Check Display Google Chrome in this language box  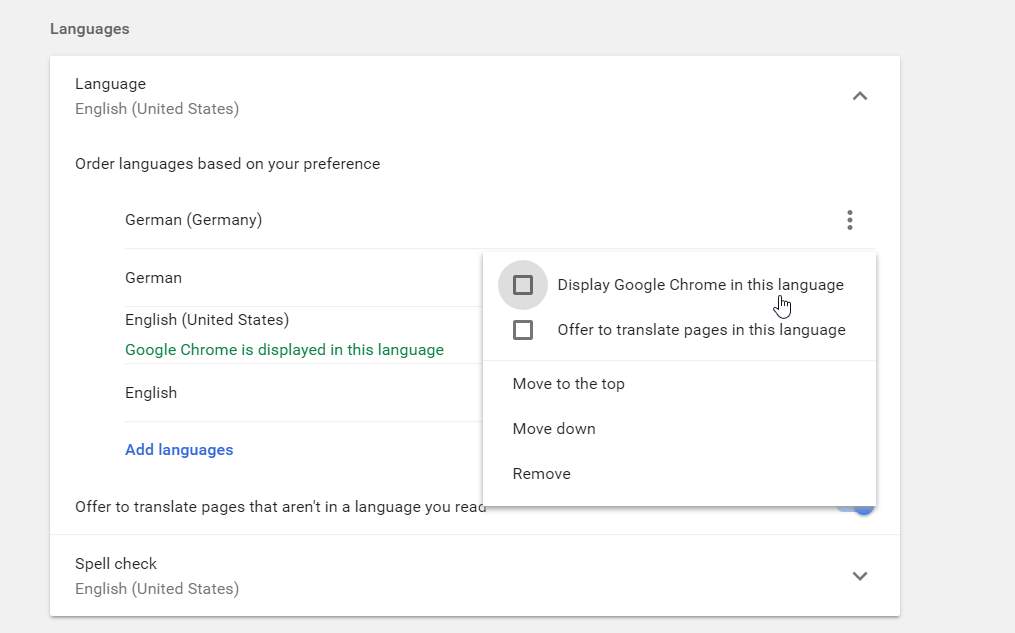point(522,285)
